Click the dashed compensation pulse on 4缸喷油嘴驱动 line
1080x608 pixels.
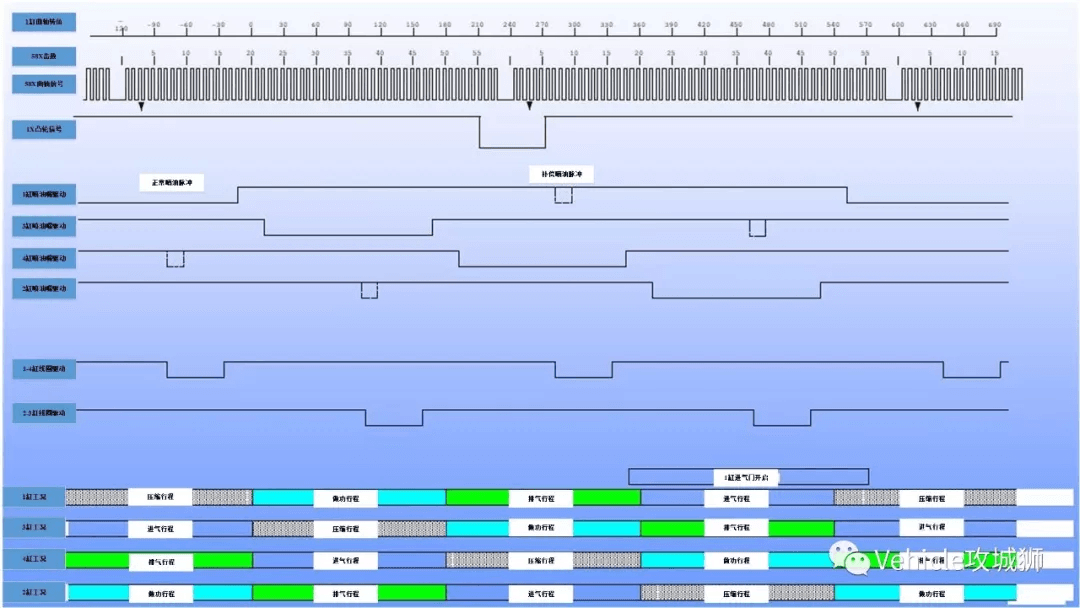point(175,259)
